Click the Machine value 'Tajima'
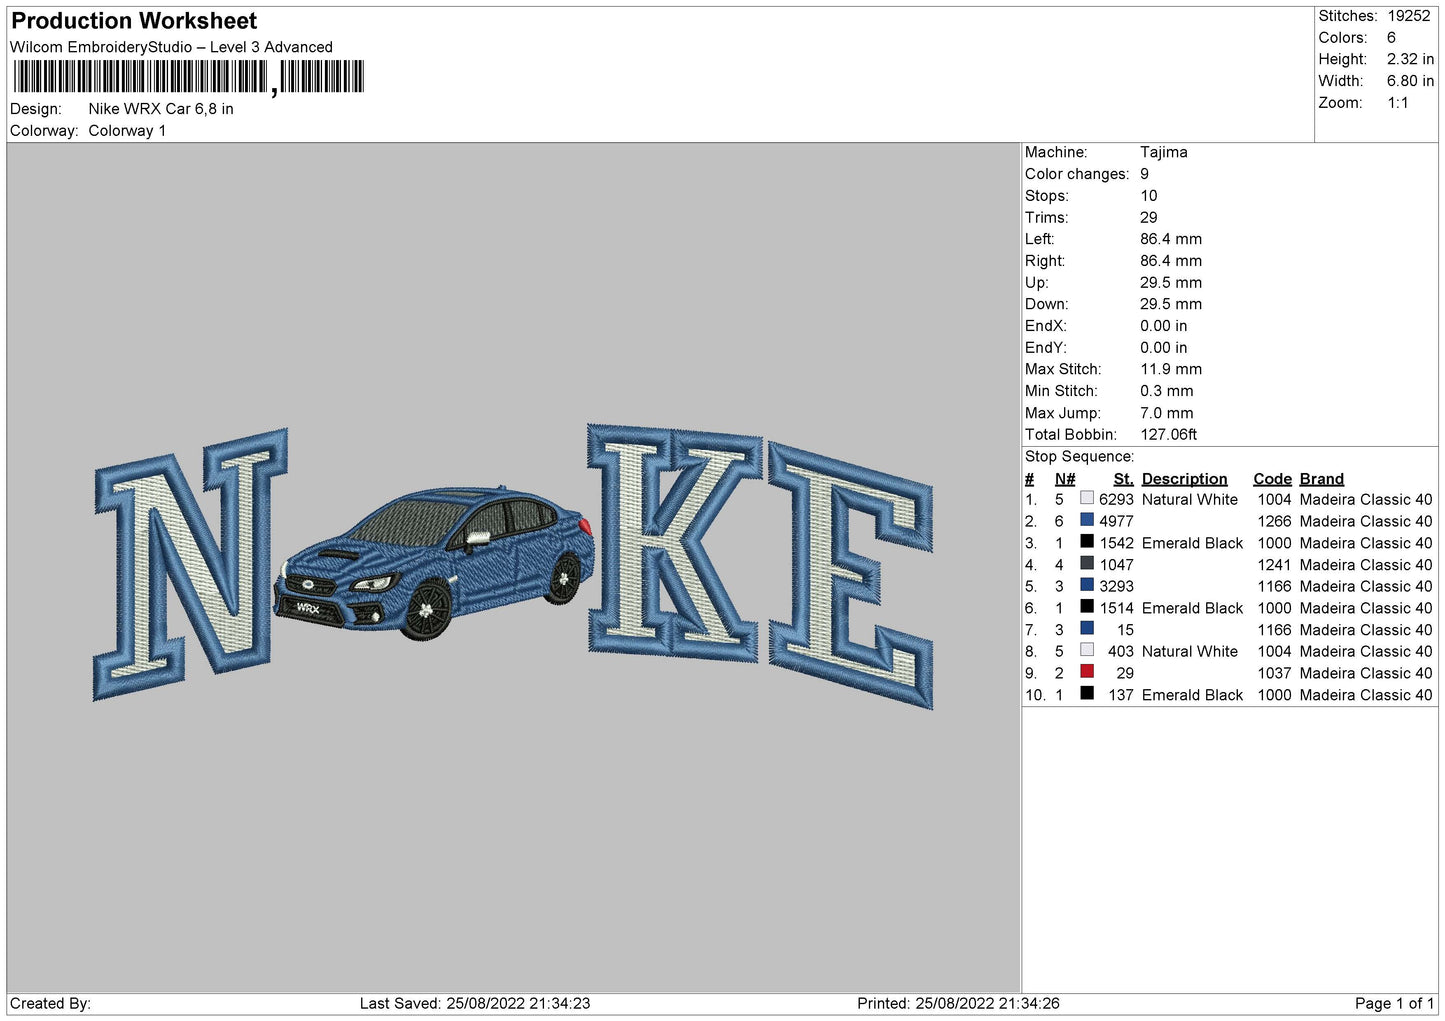The image size is (1445, 1021). [x=1164, y=152]
